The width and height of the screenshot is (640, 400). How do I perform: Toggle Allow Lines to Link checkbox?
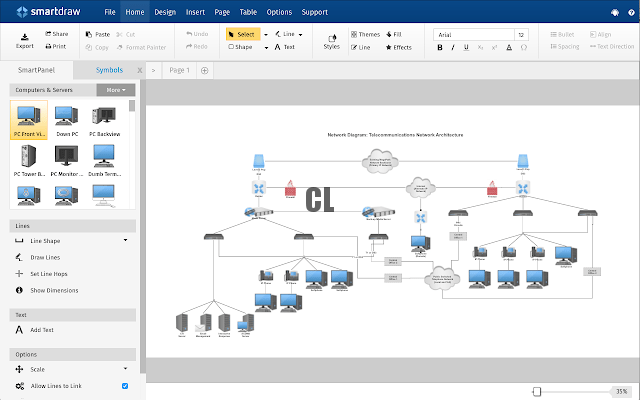pos(125,386)
